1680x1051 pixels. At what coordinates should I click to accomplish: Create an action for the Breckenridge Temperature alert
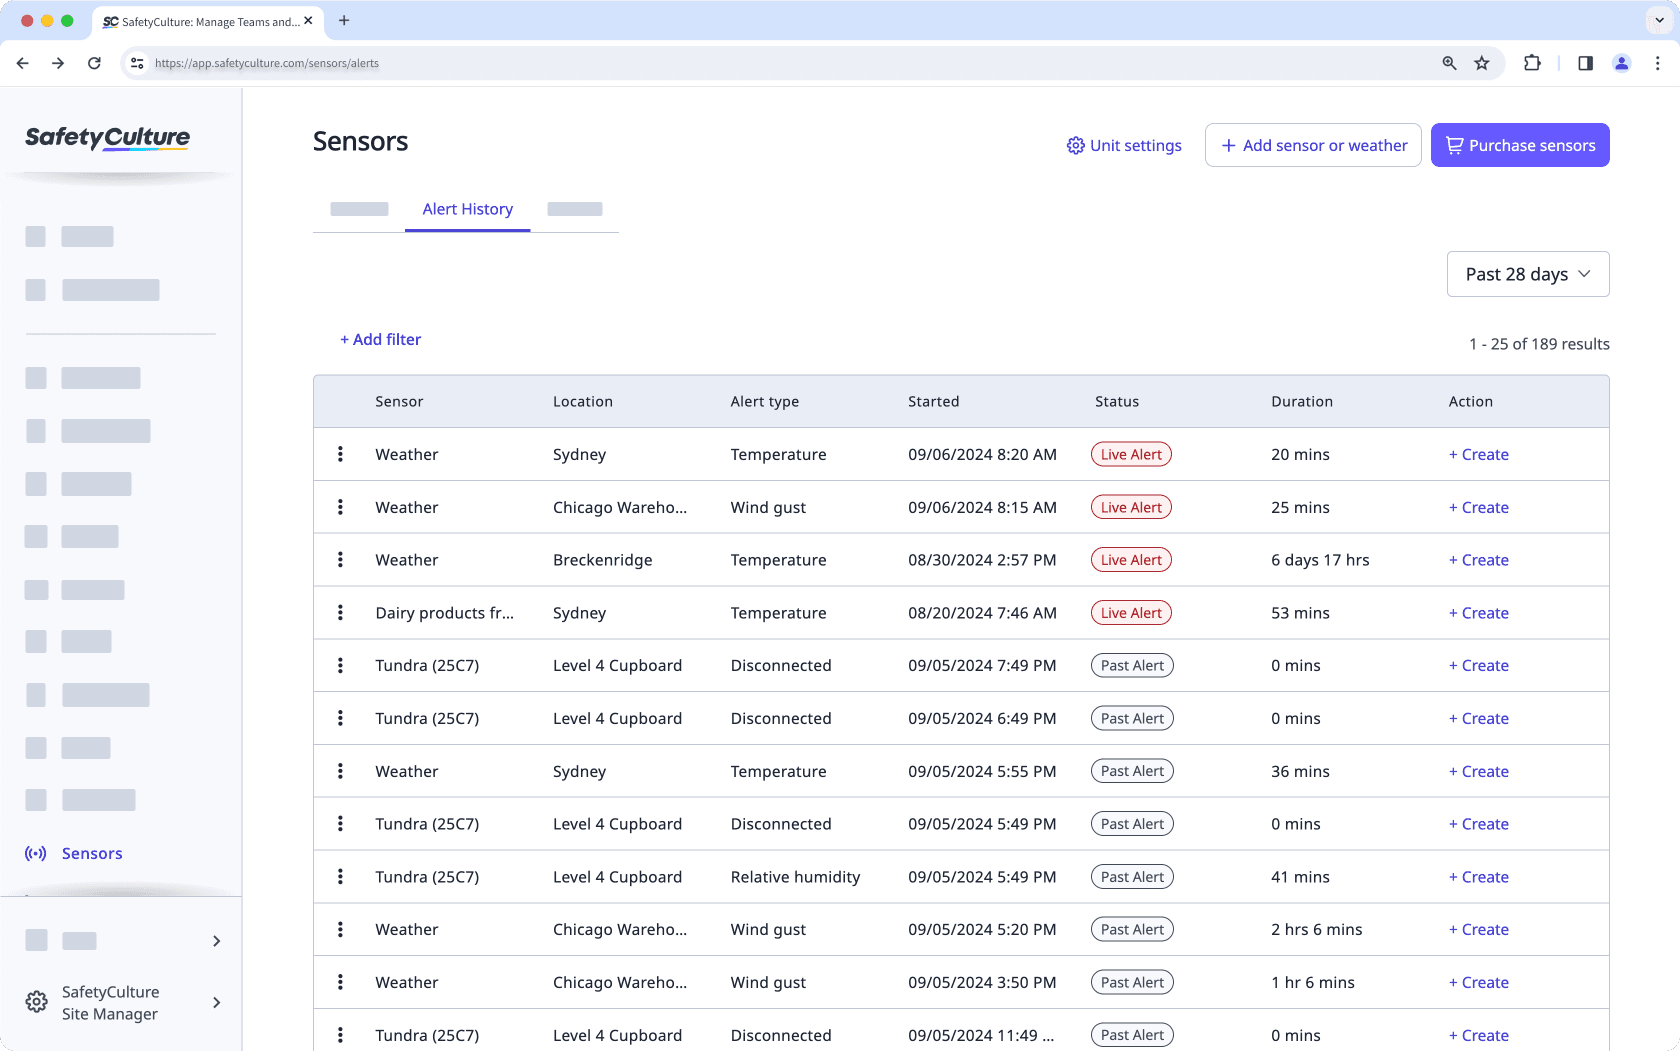coord(1479,560)
